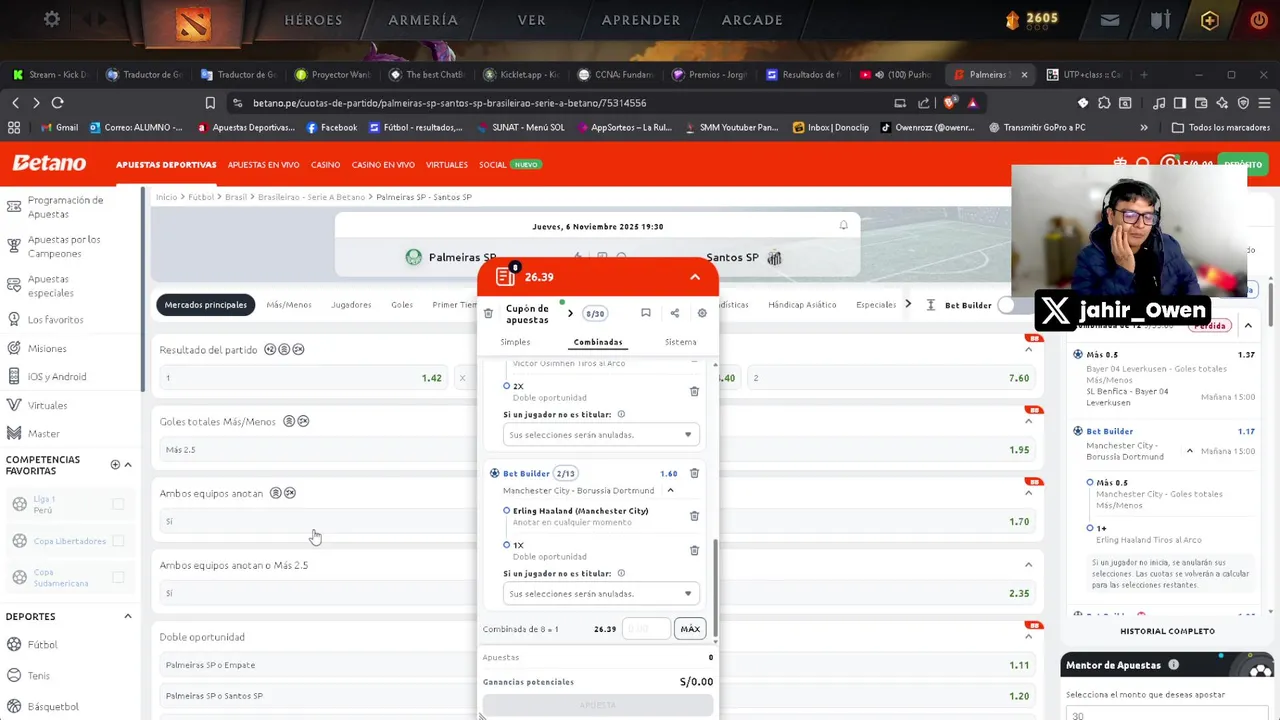Click the Brasil breadcrumb link
The height and width of the screenshot is (720, 1280).
tap(235, 197)
